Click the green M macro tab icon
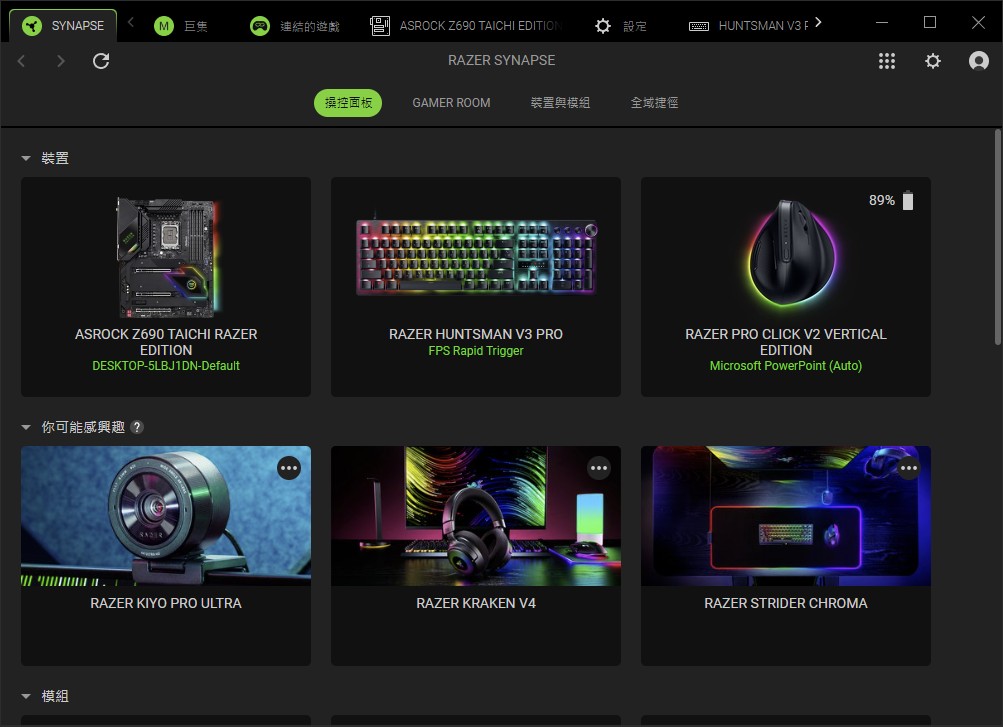1003x727 pixels. [164, 26]
